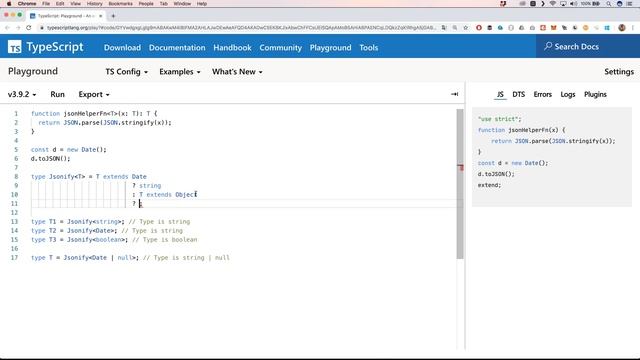Open the zoom magnifier icon in address bar
The height and width of the screenshot is (360, 640).
click(455, 28)
